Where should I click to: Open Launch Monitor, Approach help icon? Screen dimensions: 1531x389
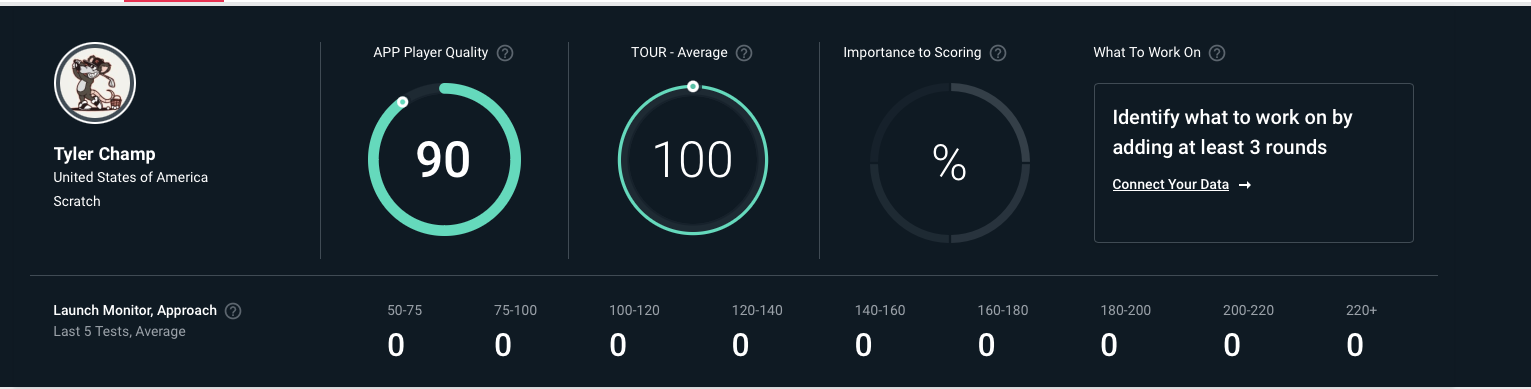pyautogui.click(x=233, y=311)
